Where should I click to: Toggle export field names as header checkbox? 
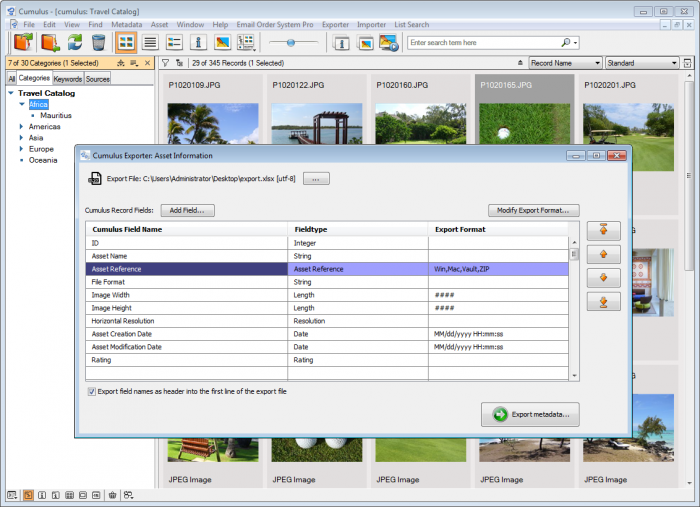pos(92,391)
